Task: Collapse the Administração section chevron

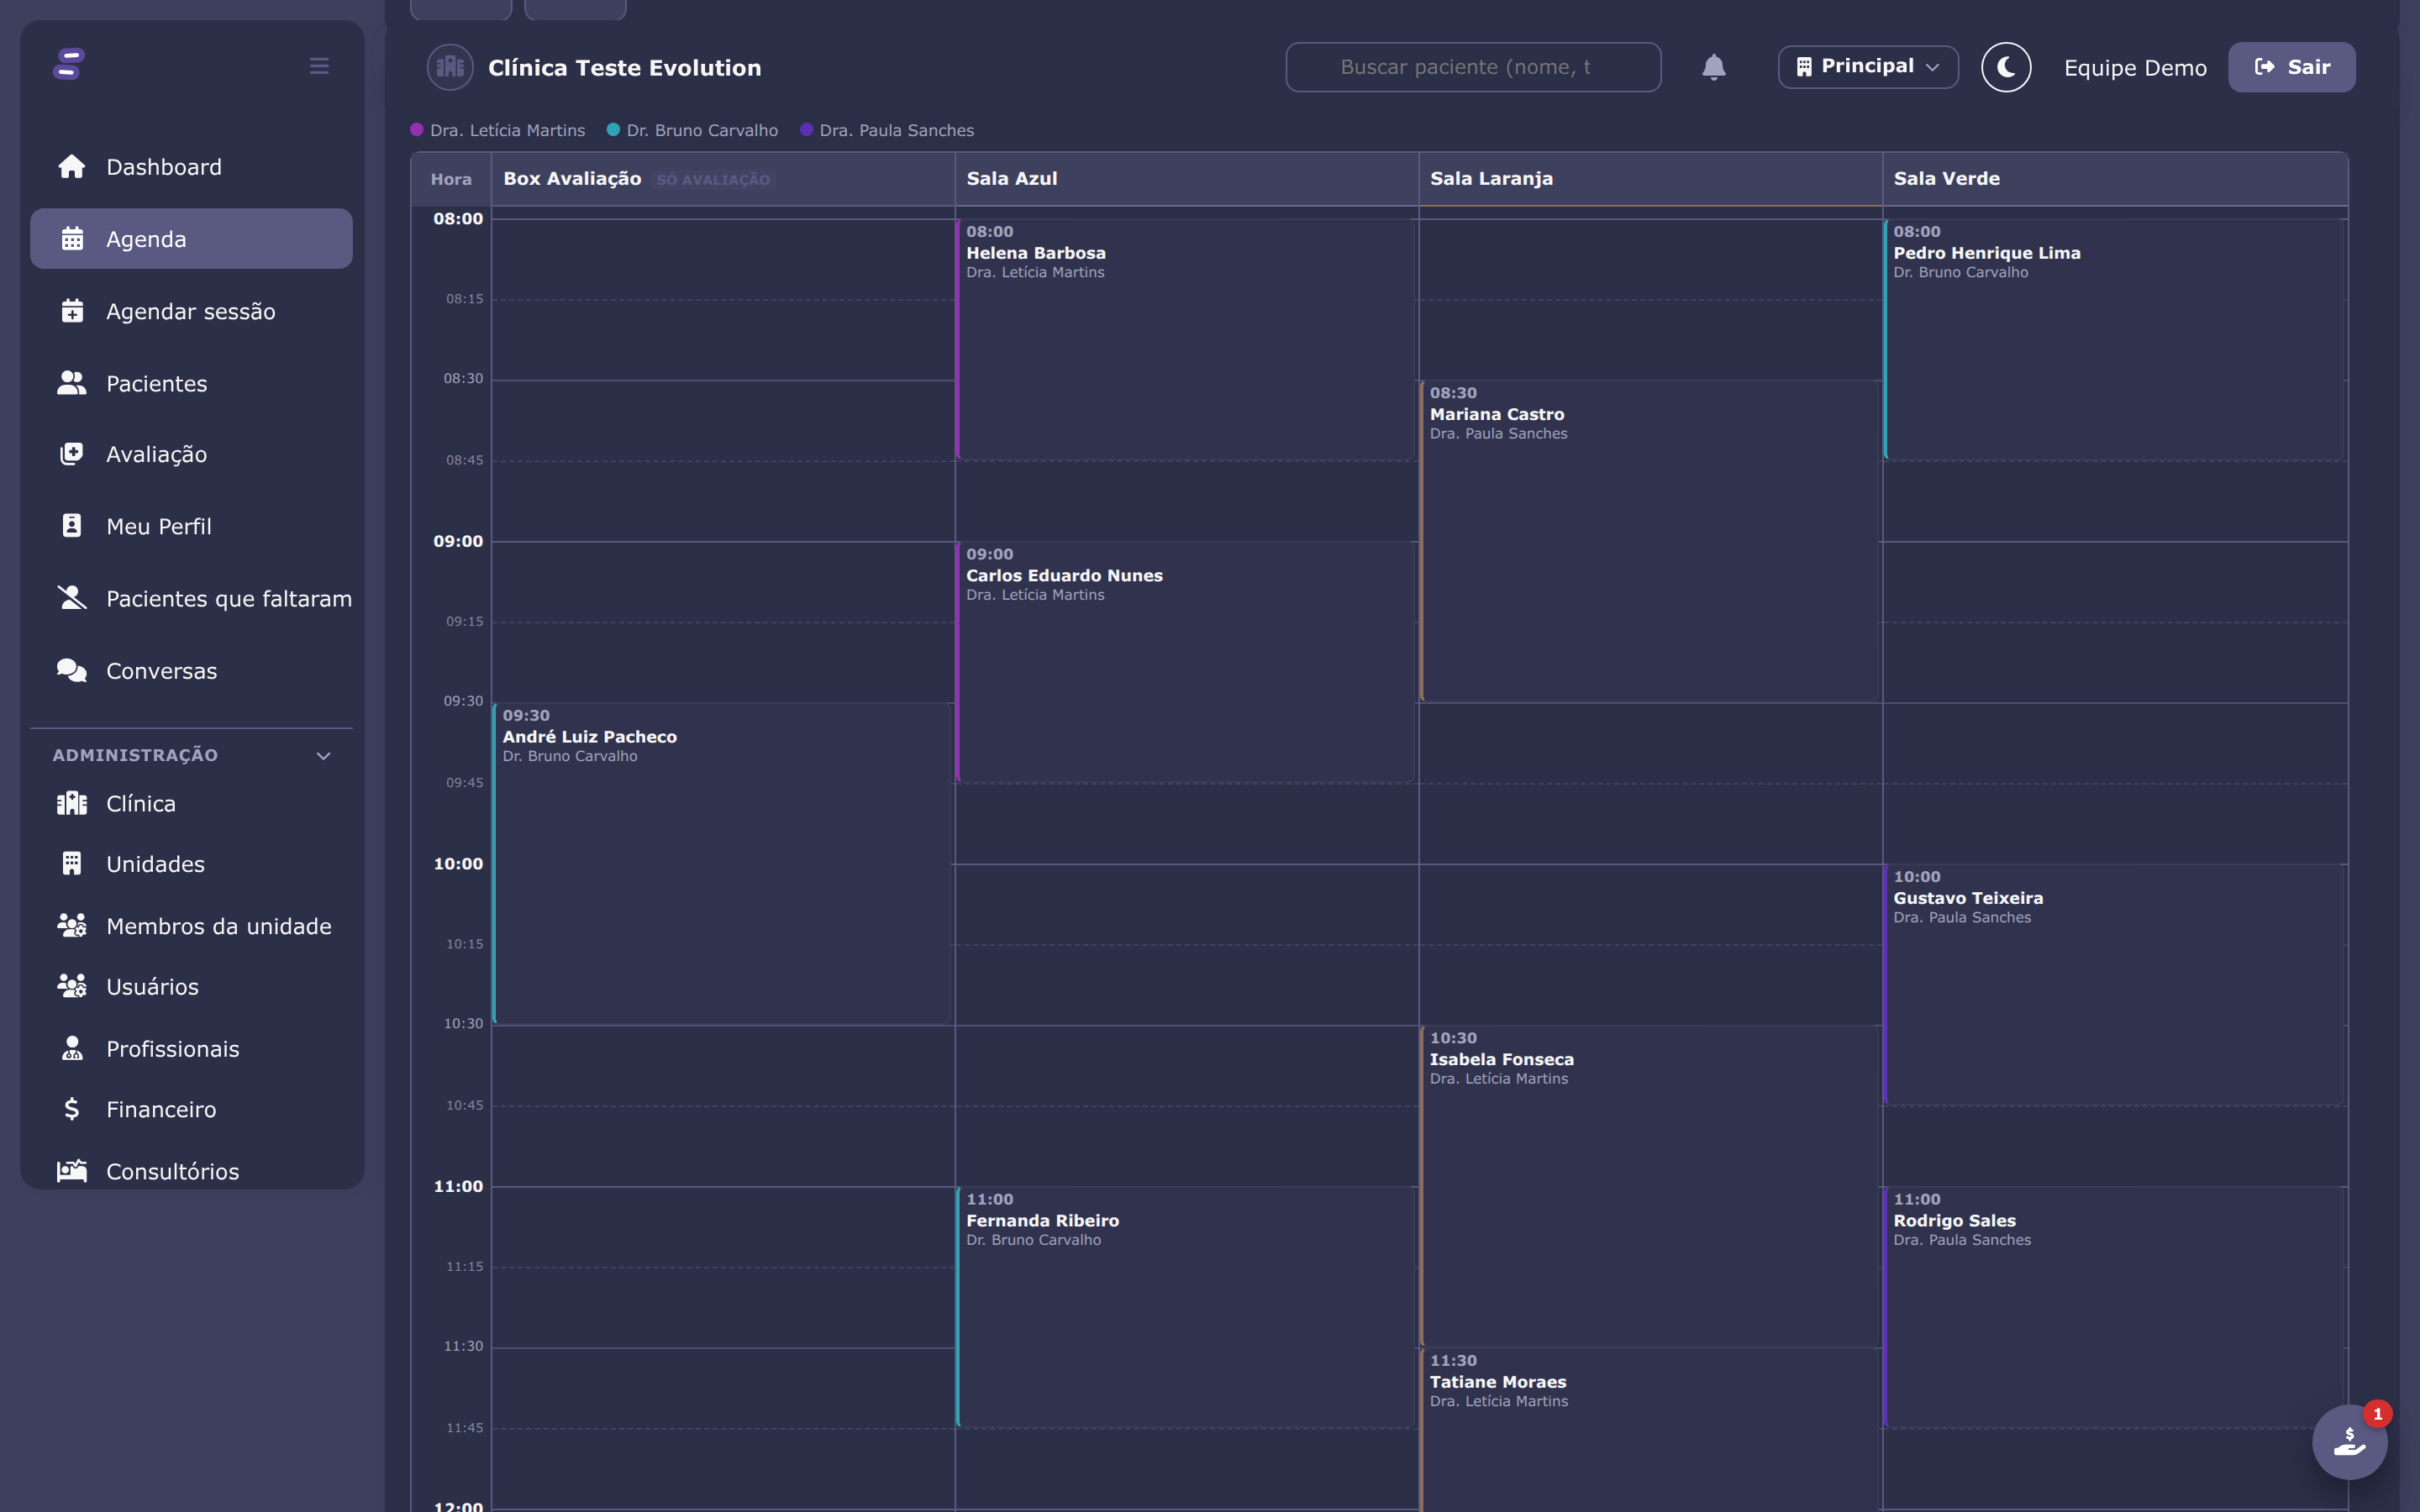Action: click(x=323, y=756)
